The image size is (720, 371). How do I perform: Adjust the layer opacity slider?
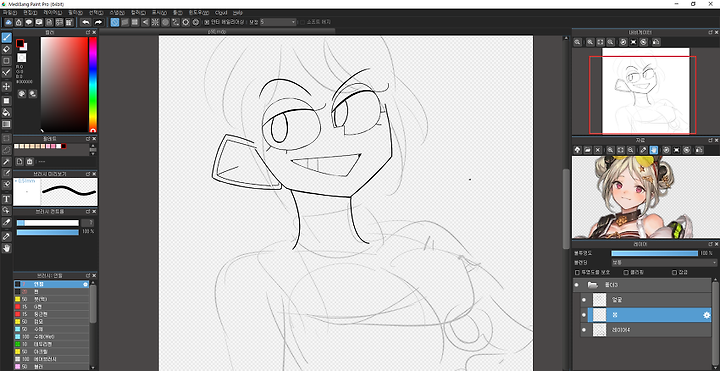(x=654, y=253)
